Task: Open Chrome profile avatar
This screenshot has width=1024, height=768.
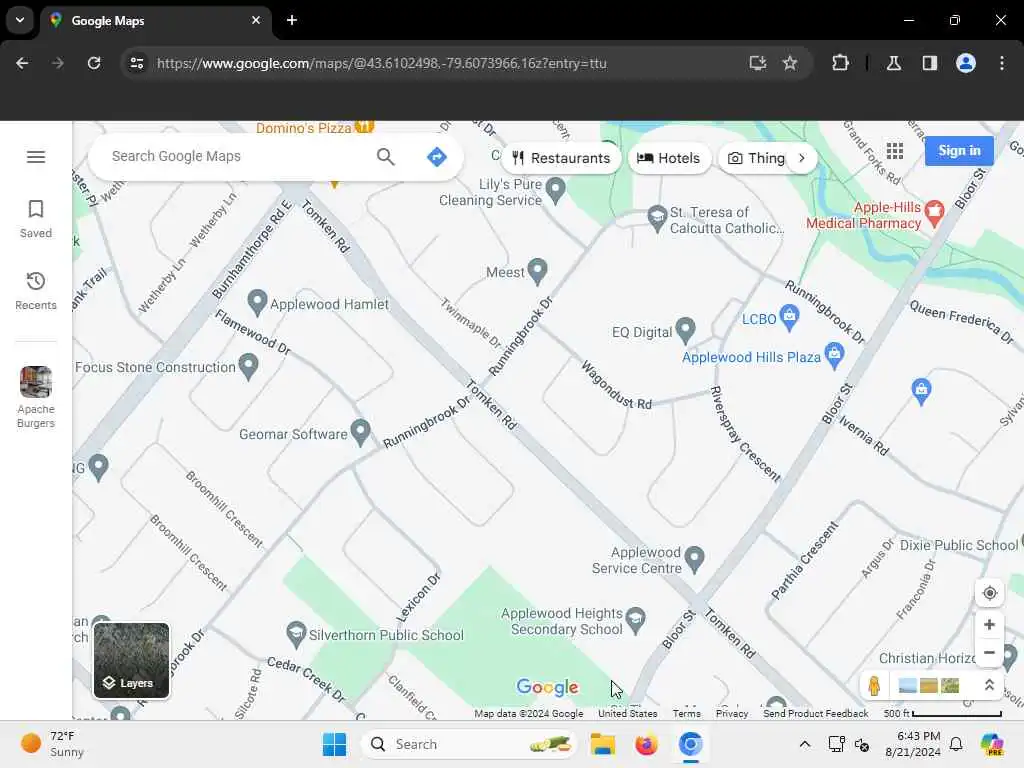Action: click(x=966, y=63)
